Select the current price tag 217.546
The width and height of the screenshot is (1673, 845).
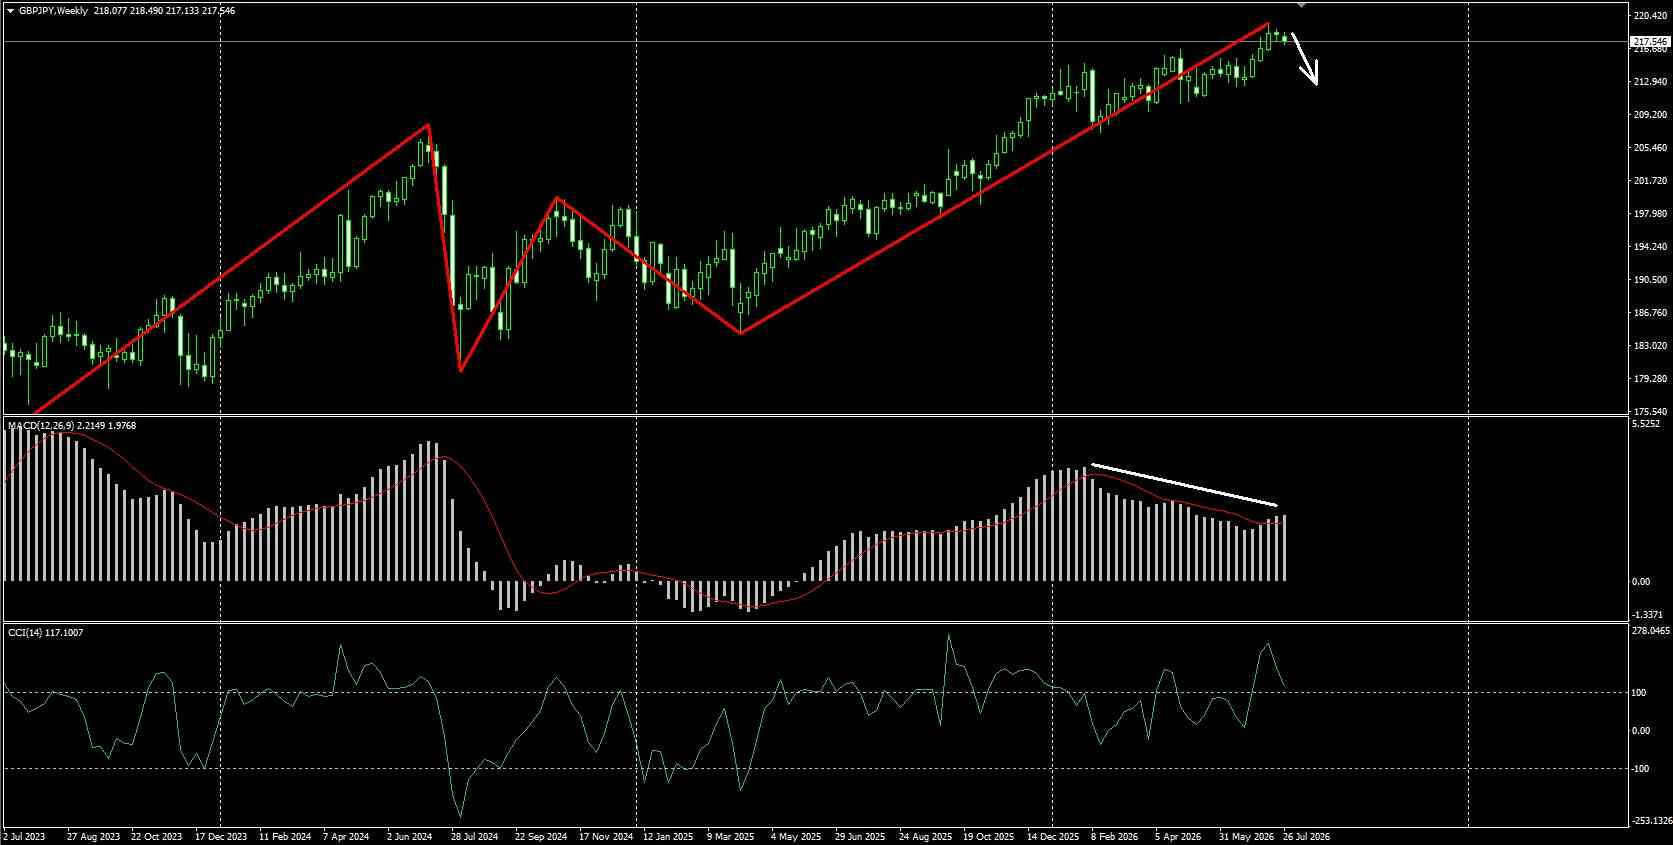(1650, 42)
